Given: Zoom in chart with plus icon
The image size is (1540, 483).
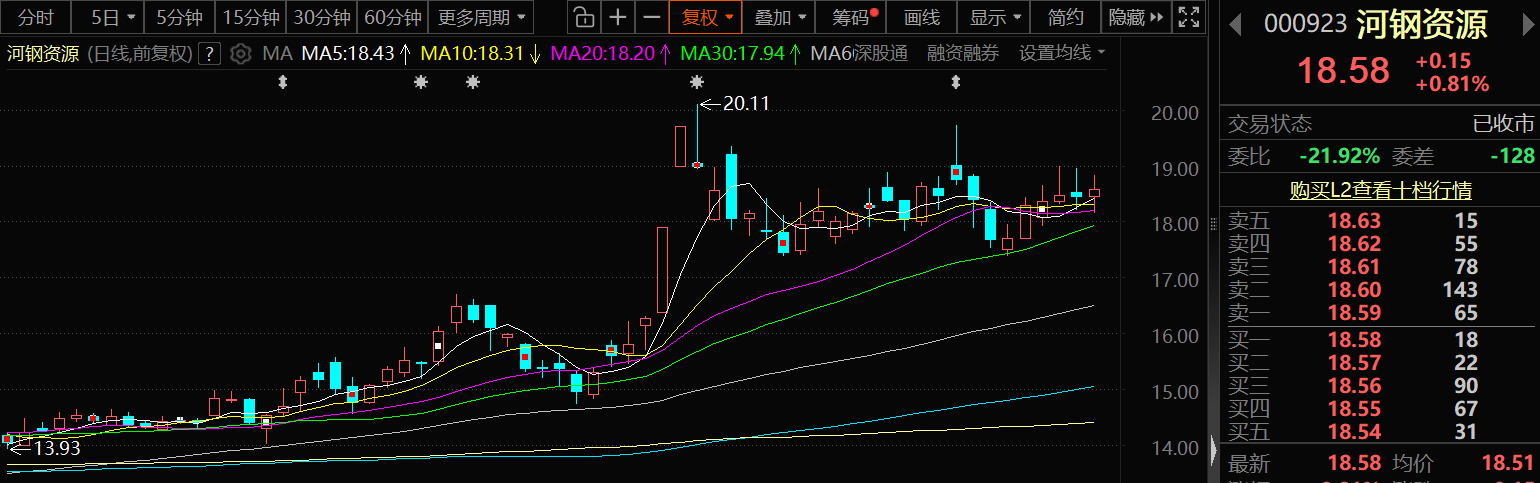Looking at the screenshot, I should (619, 17).
